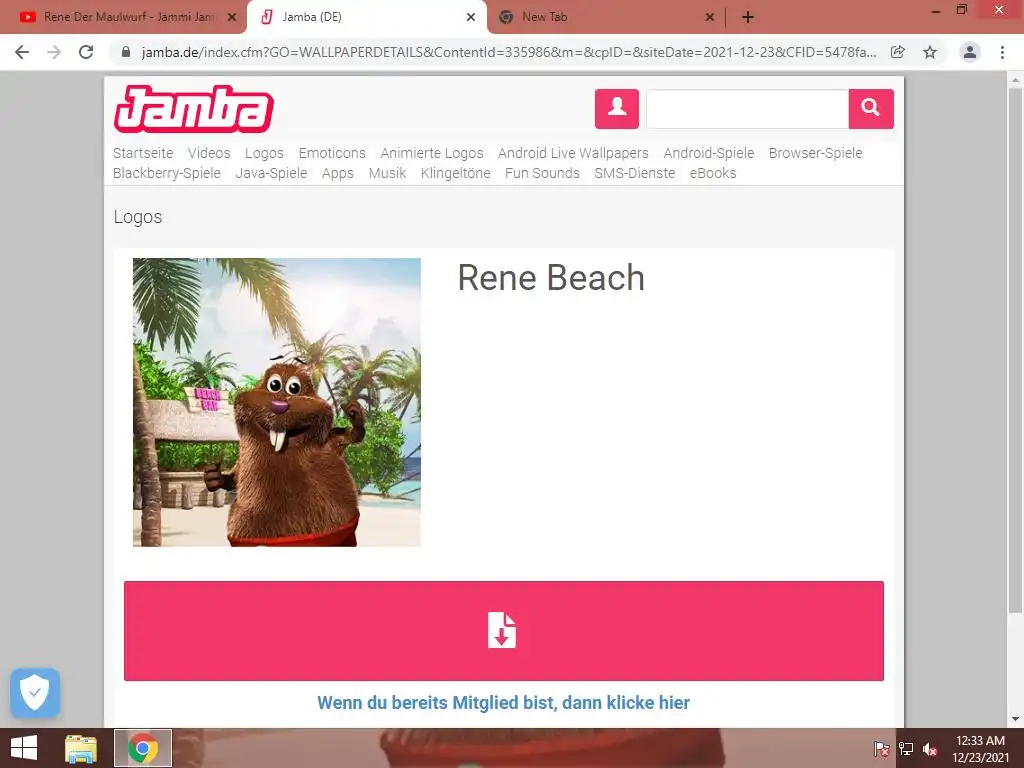This screenshot has width=1024, height=768.
Task: Click the share page icon in address bar
Action: tap(898, 52)
